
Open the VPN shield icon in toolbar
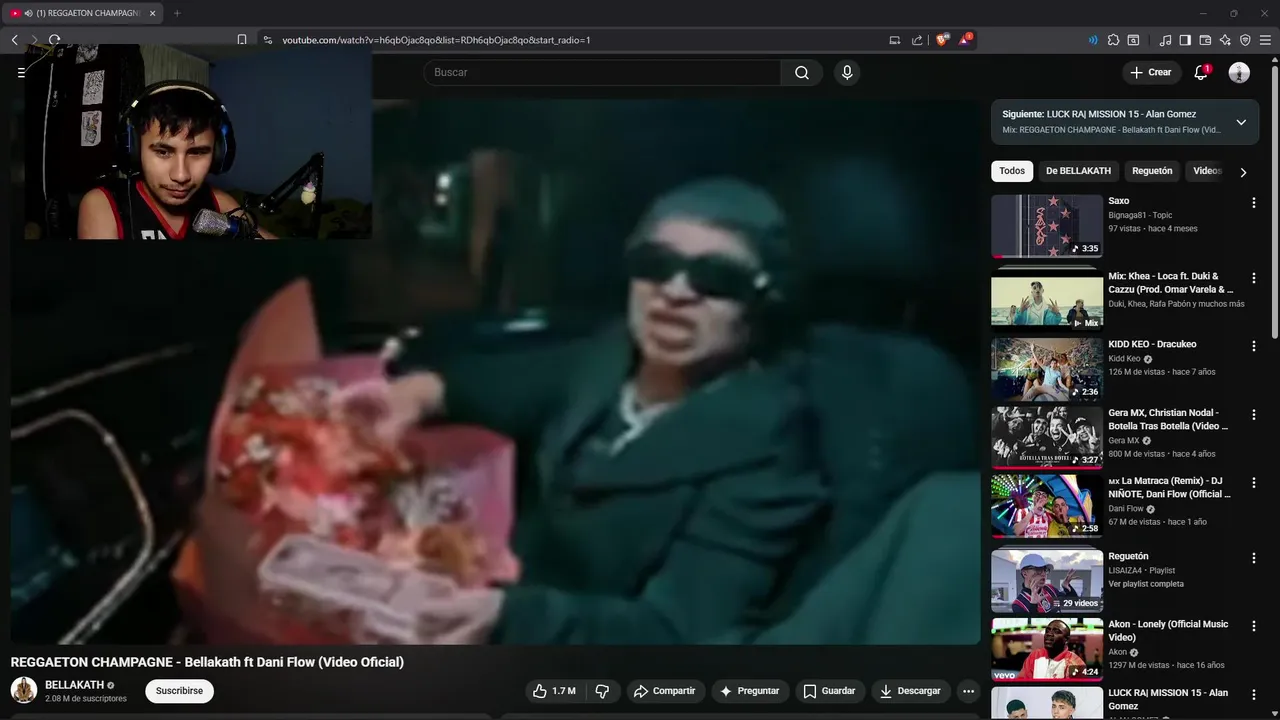coord(1245,40)
